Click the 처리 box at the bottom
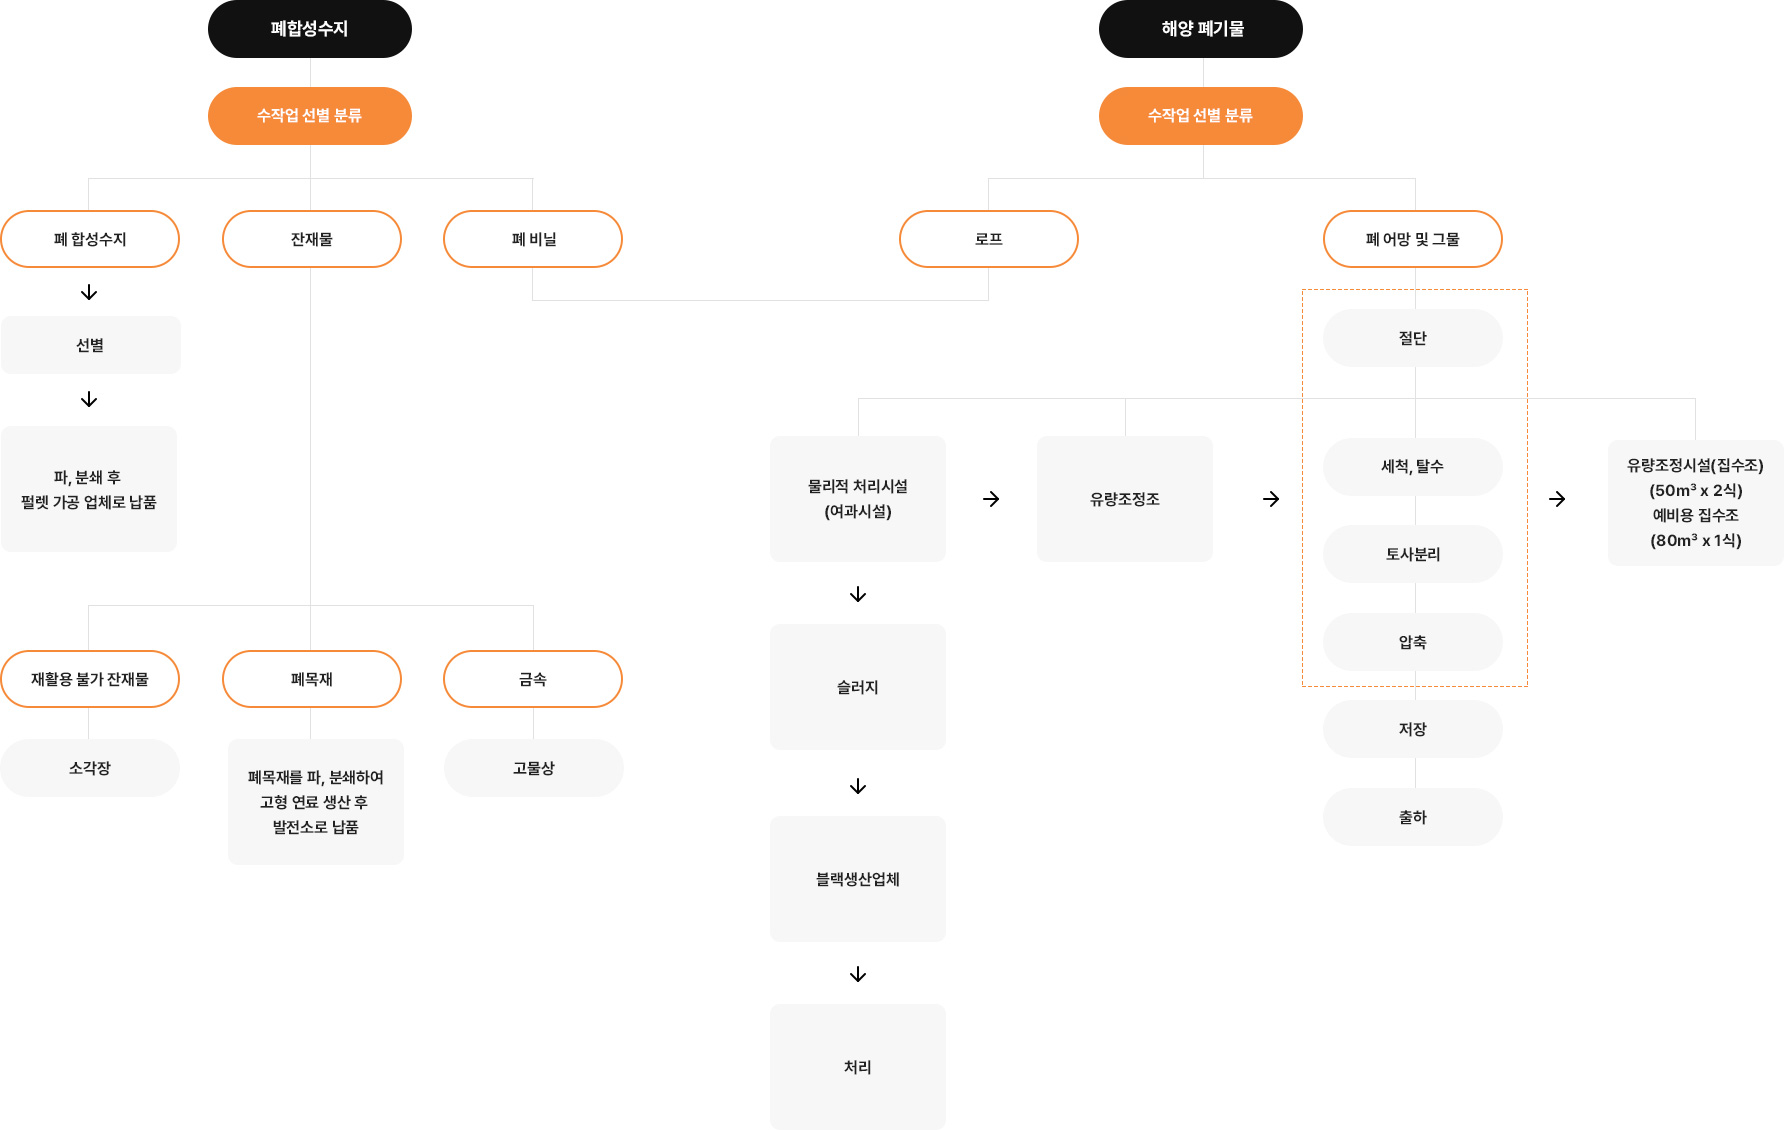 pyautogui.click(x=858, y=1067)
